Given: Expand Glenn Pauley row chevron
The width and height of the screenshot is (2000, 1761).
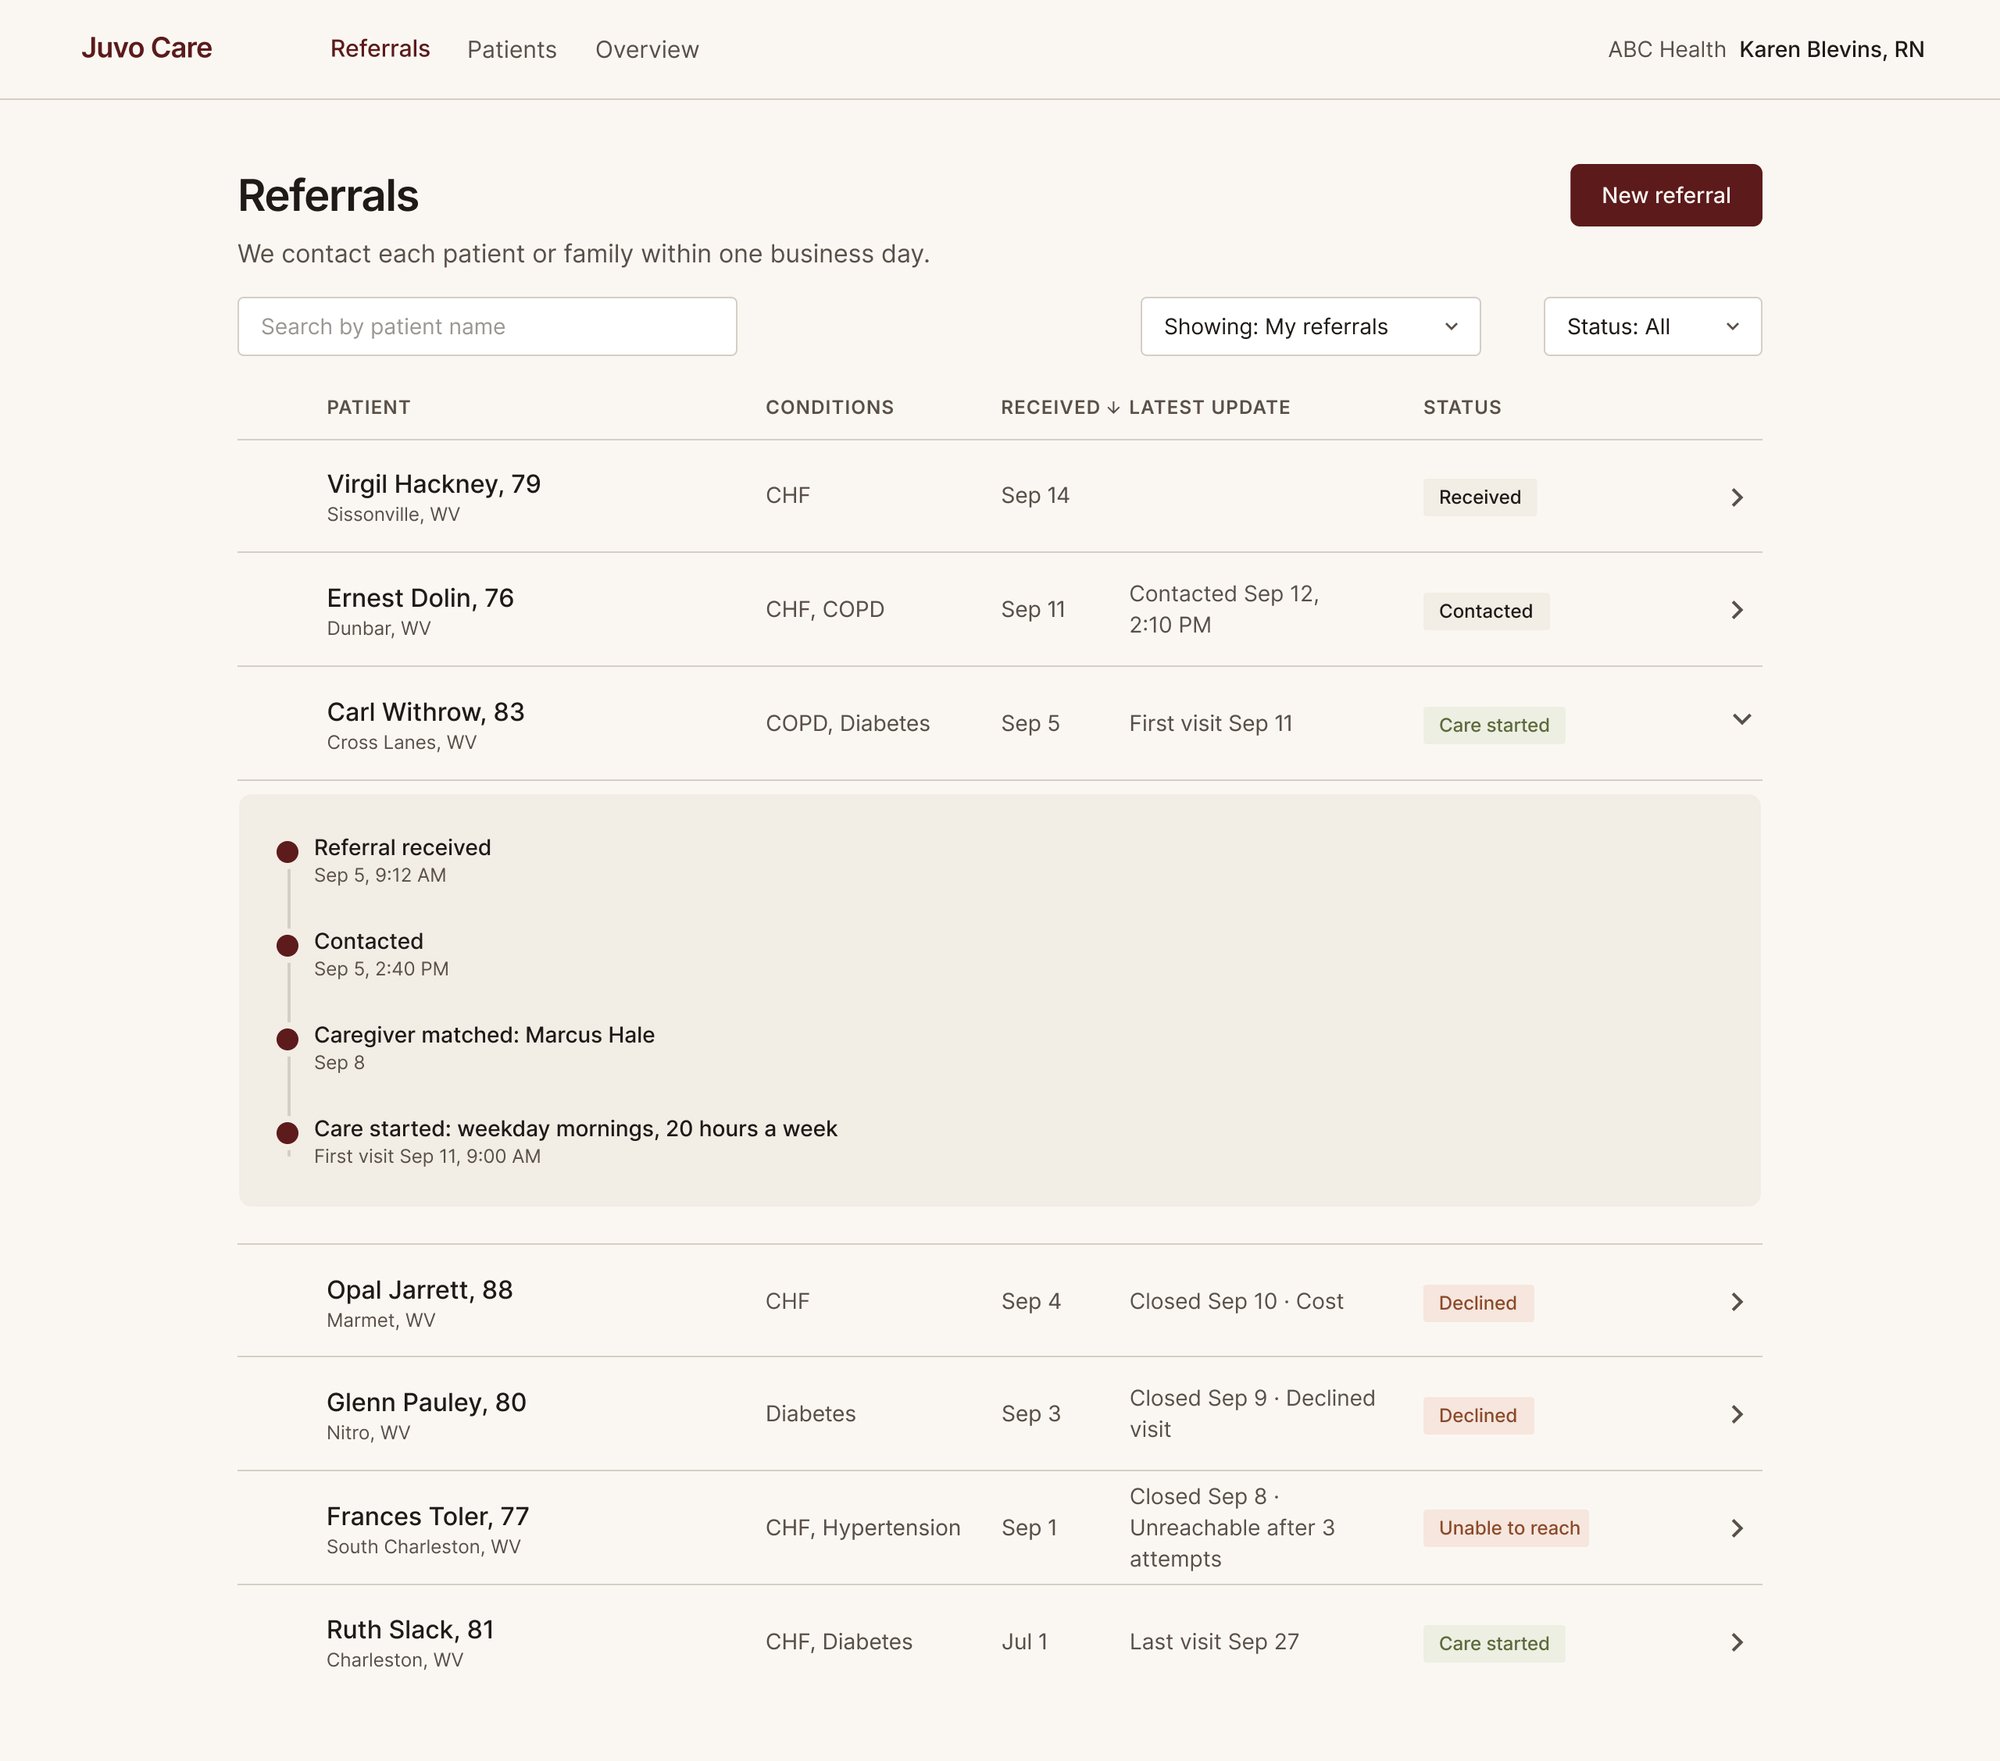Looking at the screenshot, I should click(x=1737, y=1414).
